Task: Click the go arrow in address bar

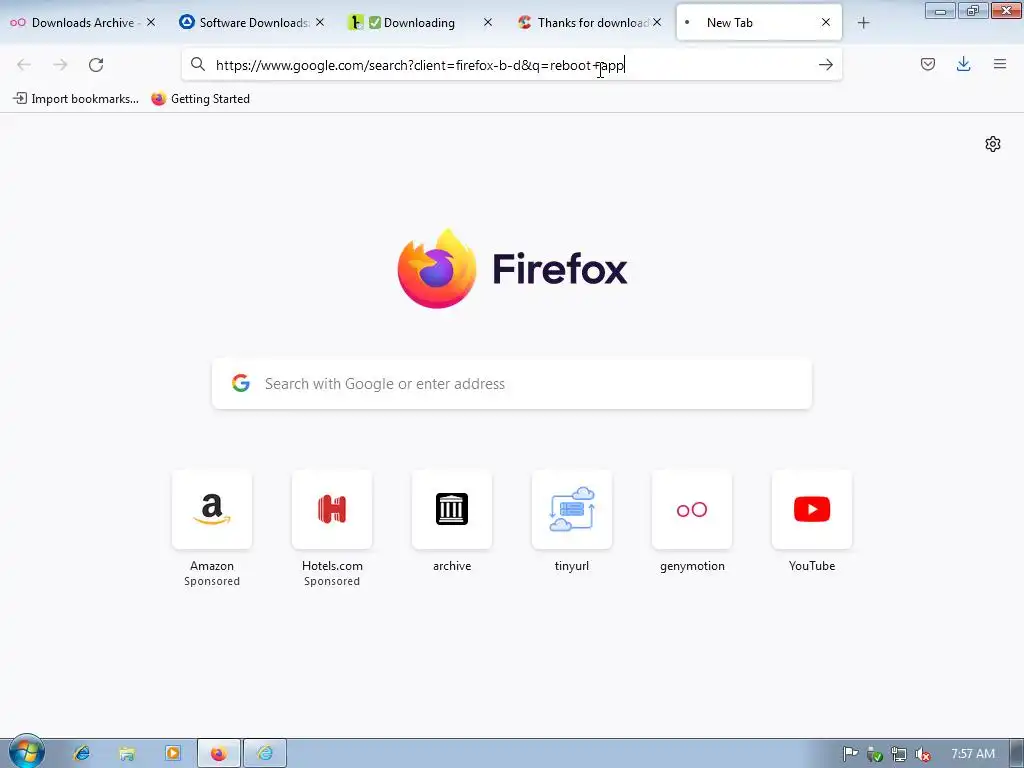Action: [825, 64]
